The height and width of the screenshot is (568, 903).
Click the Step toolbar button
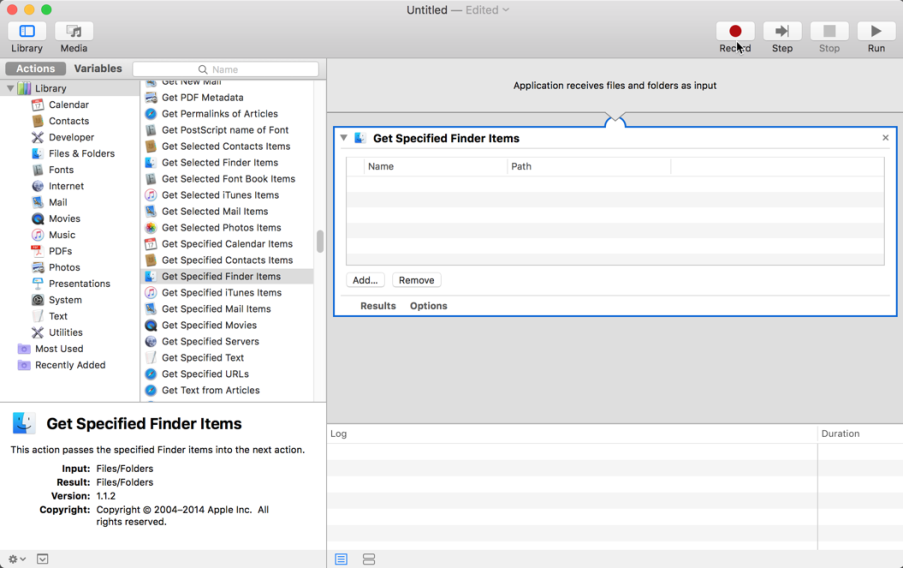point(782,31)
